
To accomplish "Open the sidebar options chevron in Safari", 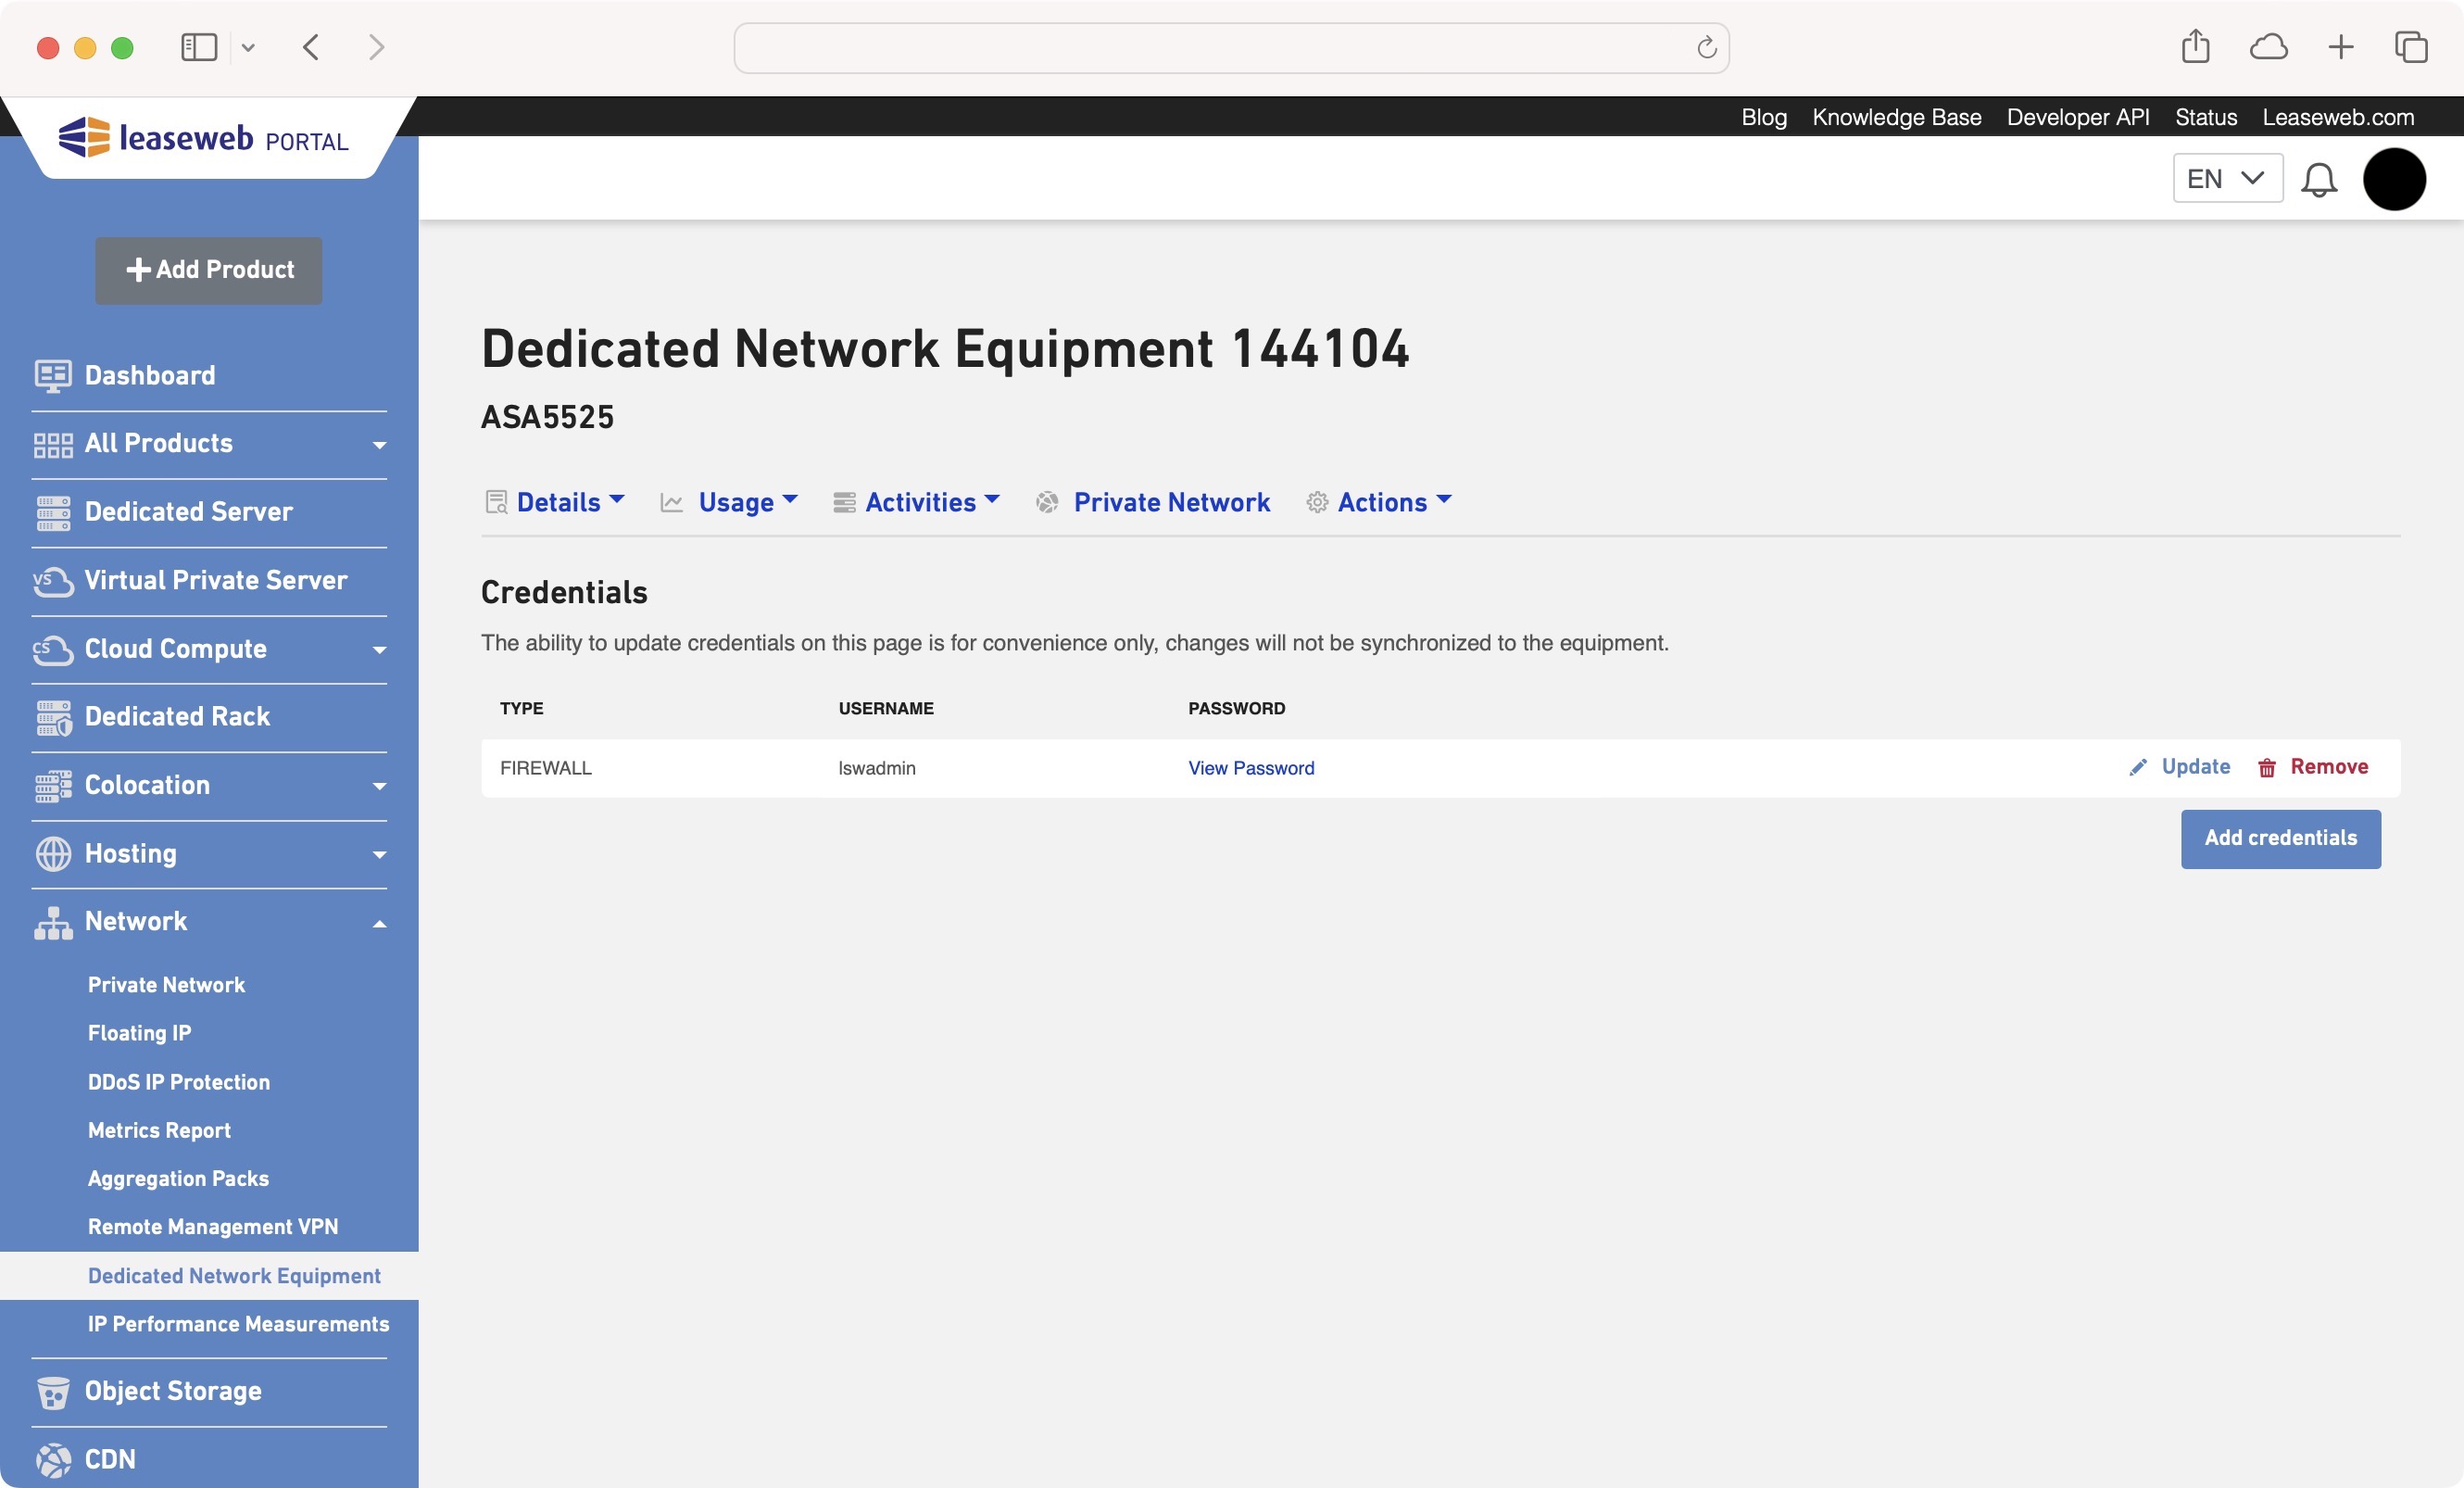I will [248, 47].
